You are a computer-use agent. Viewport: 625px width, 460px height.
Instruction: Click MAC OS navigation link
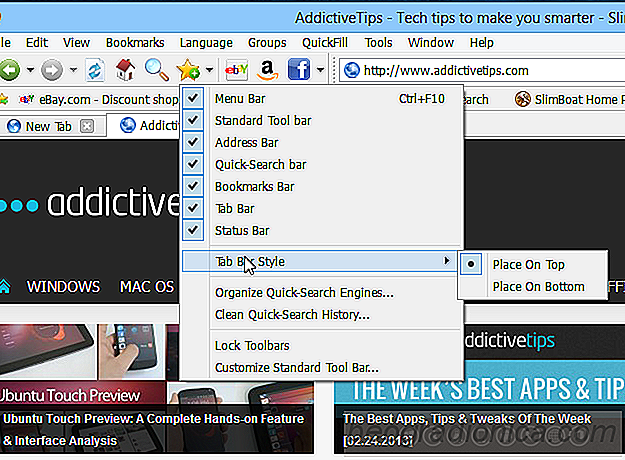pyautogui.click(x=147, y=287)
